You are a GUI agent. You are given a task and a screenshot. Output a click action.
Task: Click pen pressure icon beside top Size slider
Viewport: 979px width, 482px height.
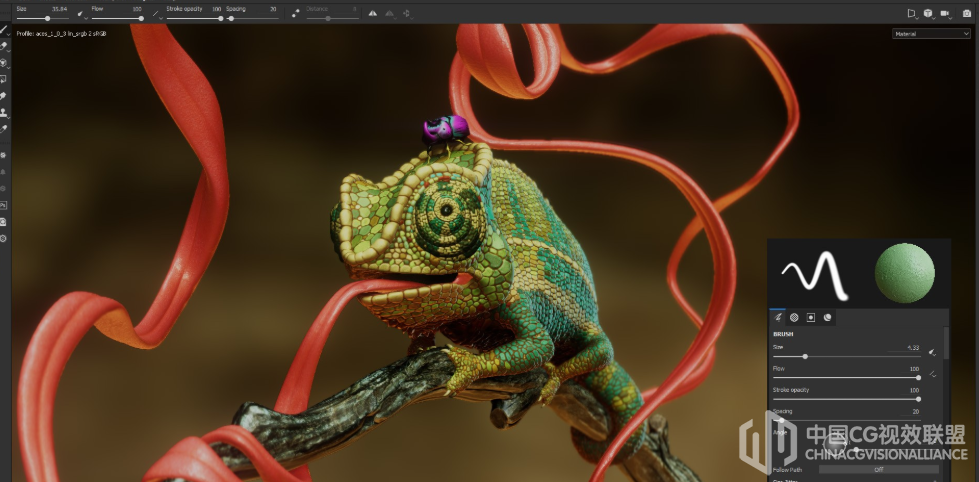click(x=81, y=13)
